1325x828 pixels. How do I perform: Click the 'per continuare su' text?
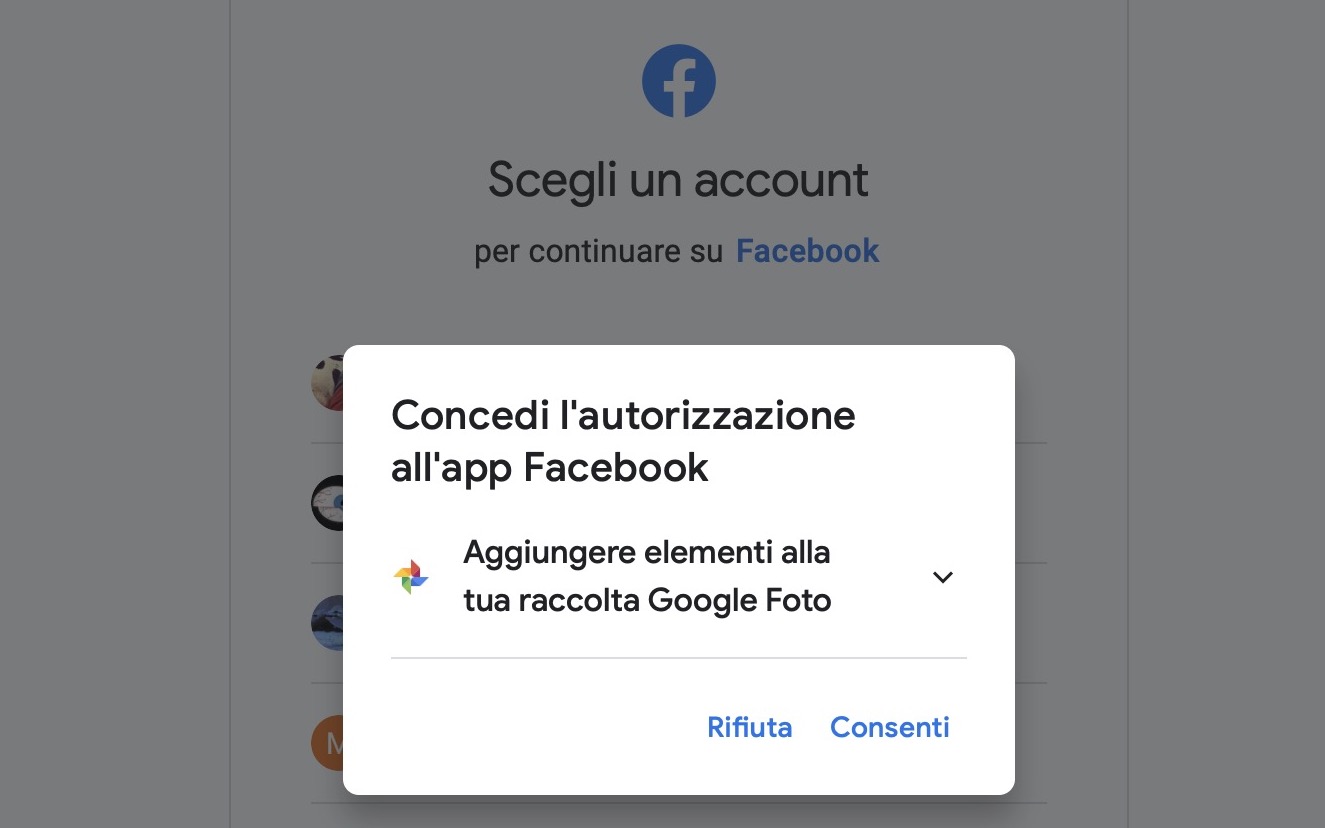598,252
